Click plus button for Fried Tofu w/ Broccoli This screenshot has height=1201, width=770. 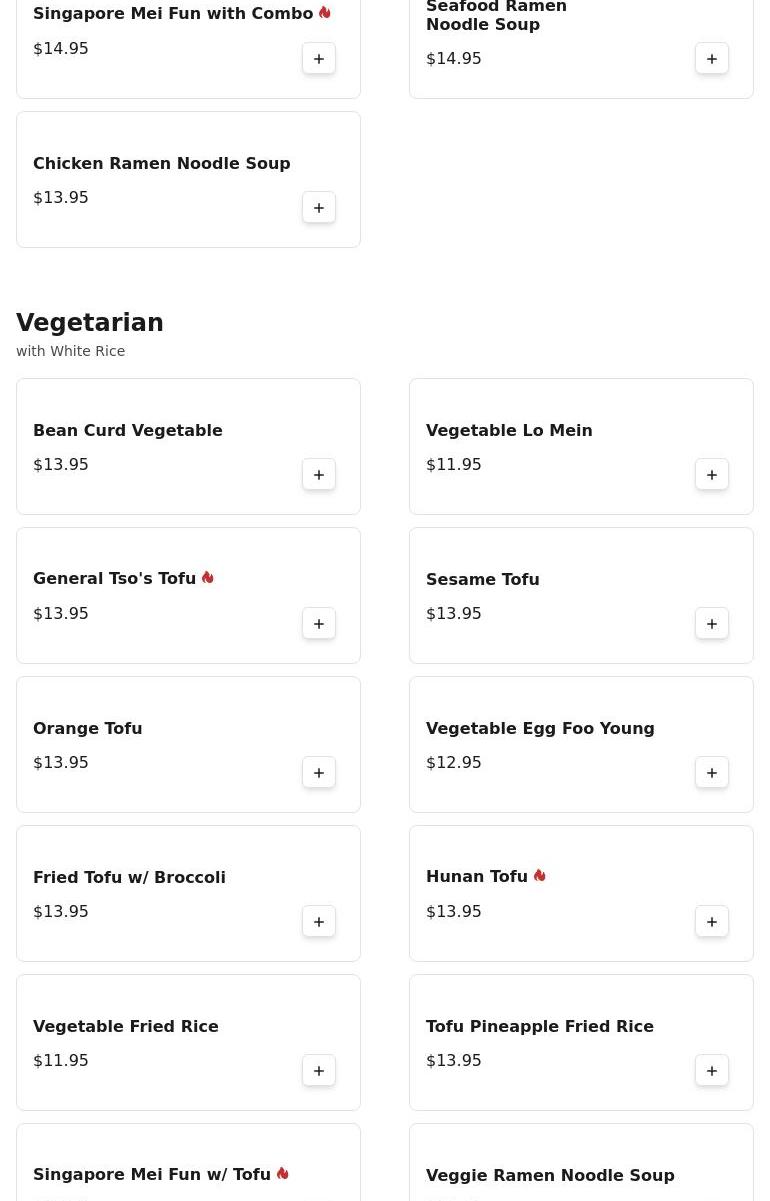(319, 922)
